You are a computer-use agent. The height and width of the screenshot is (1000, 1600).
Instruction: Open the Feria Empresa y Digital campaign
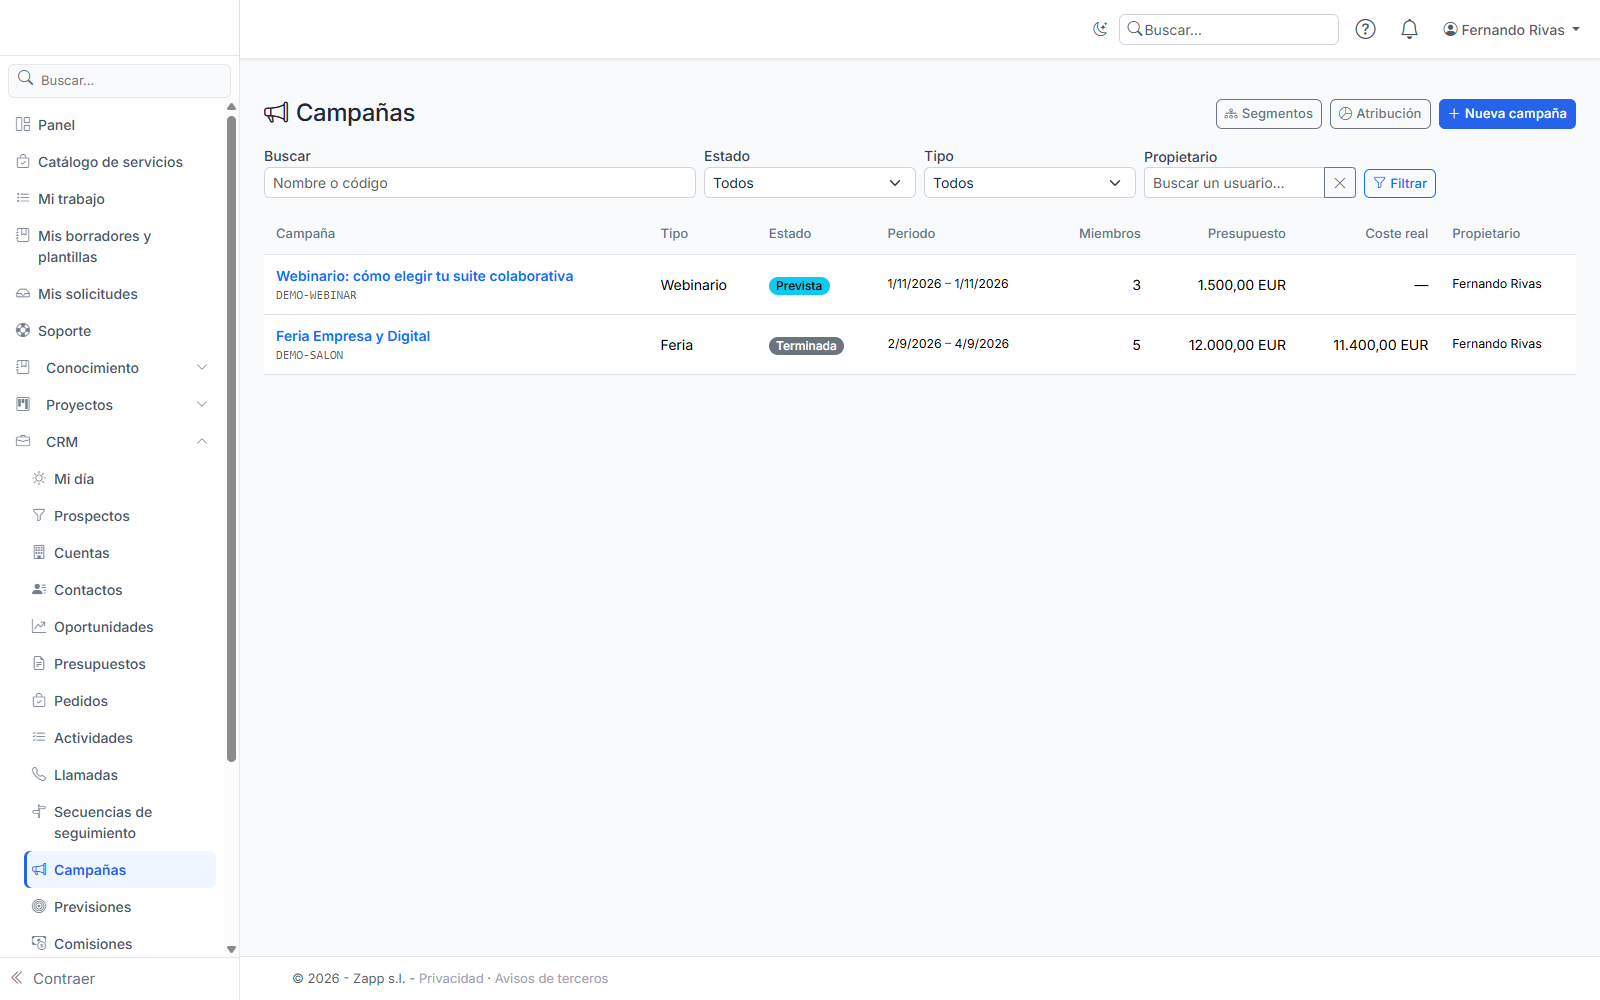(x=353, y=336)
